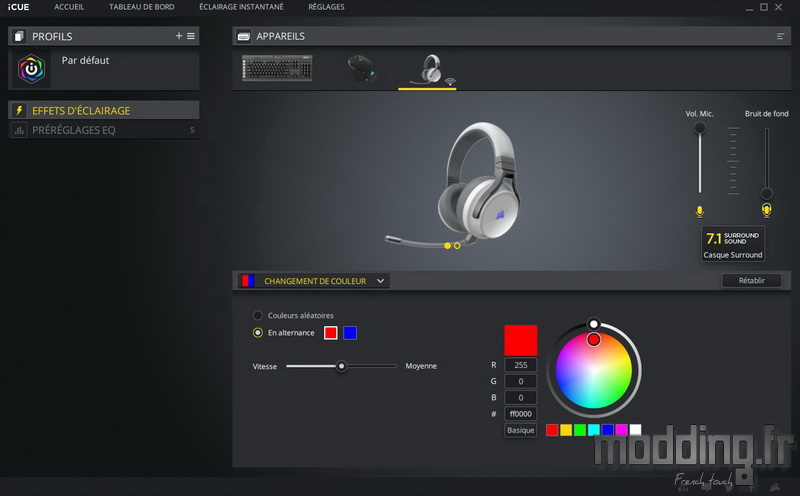This screenshot has width=800, height=496.
Task: Open Effets d'éclairage section
Action: (104, 110)
